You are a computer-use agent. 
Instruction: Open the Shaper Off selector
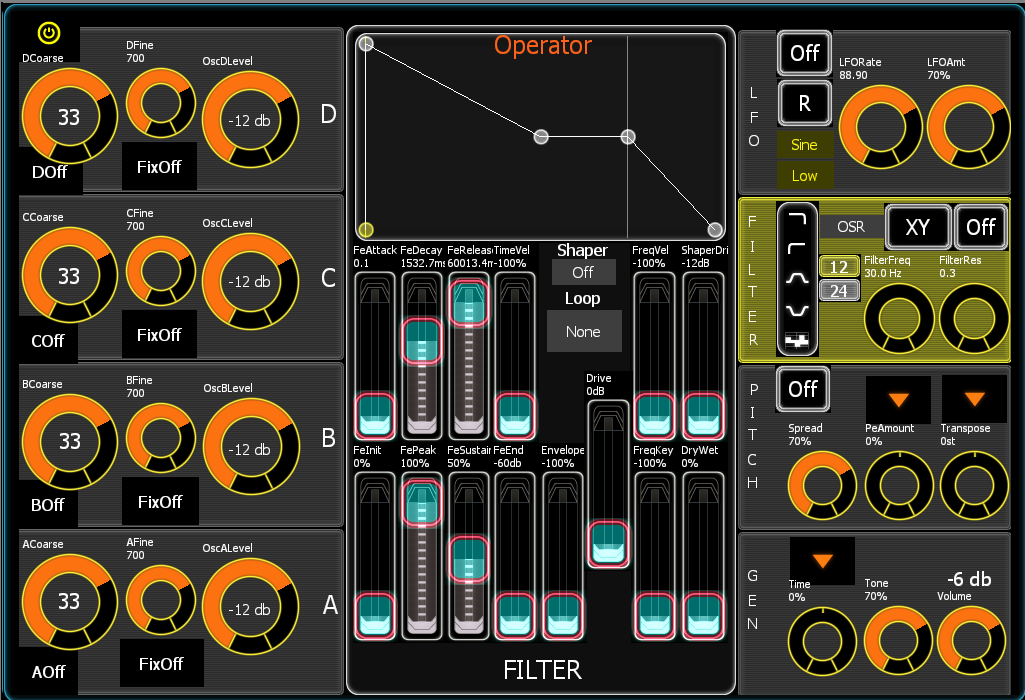tap(583, 272)
